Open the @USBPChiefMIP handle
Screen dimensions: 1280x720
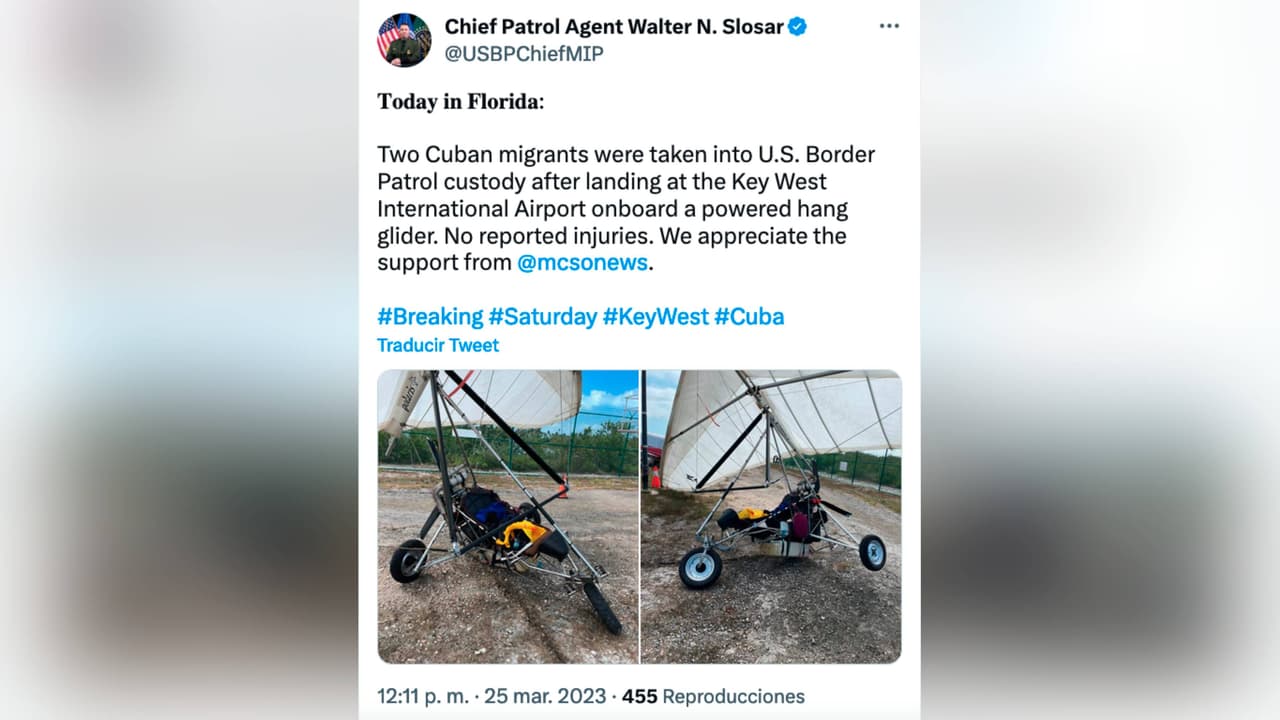point(524,54)
